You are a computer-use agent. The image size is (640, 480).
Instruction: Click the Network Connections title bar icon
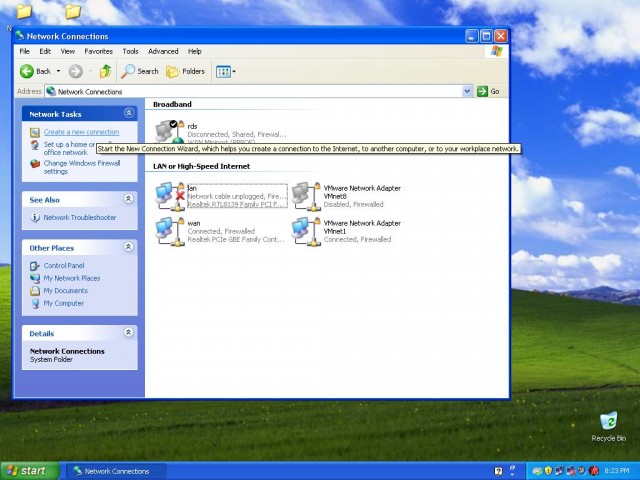click(20, 36)
